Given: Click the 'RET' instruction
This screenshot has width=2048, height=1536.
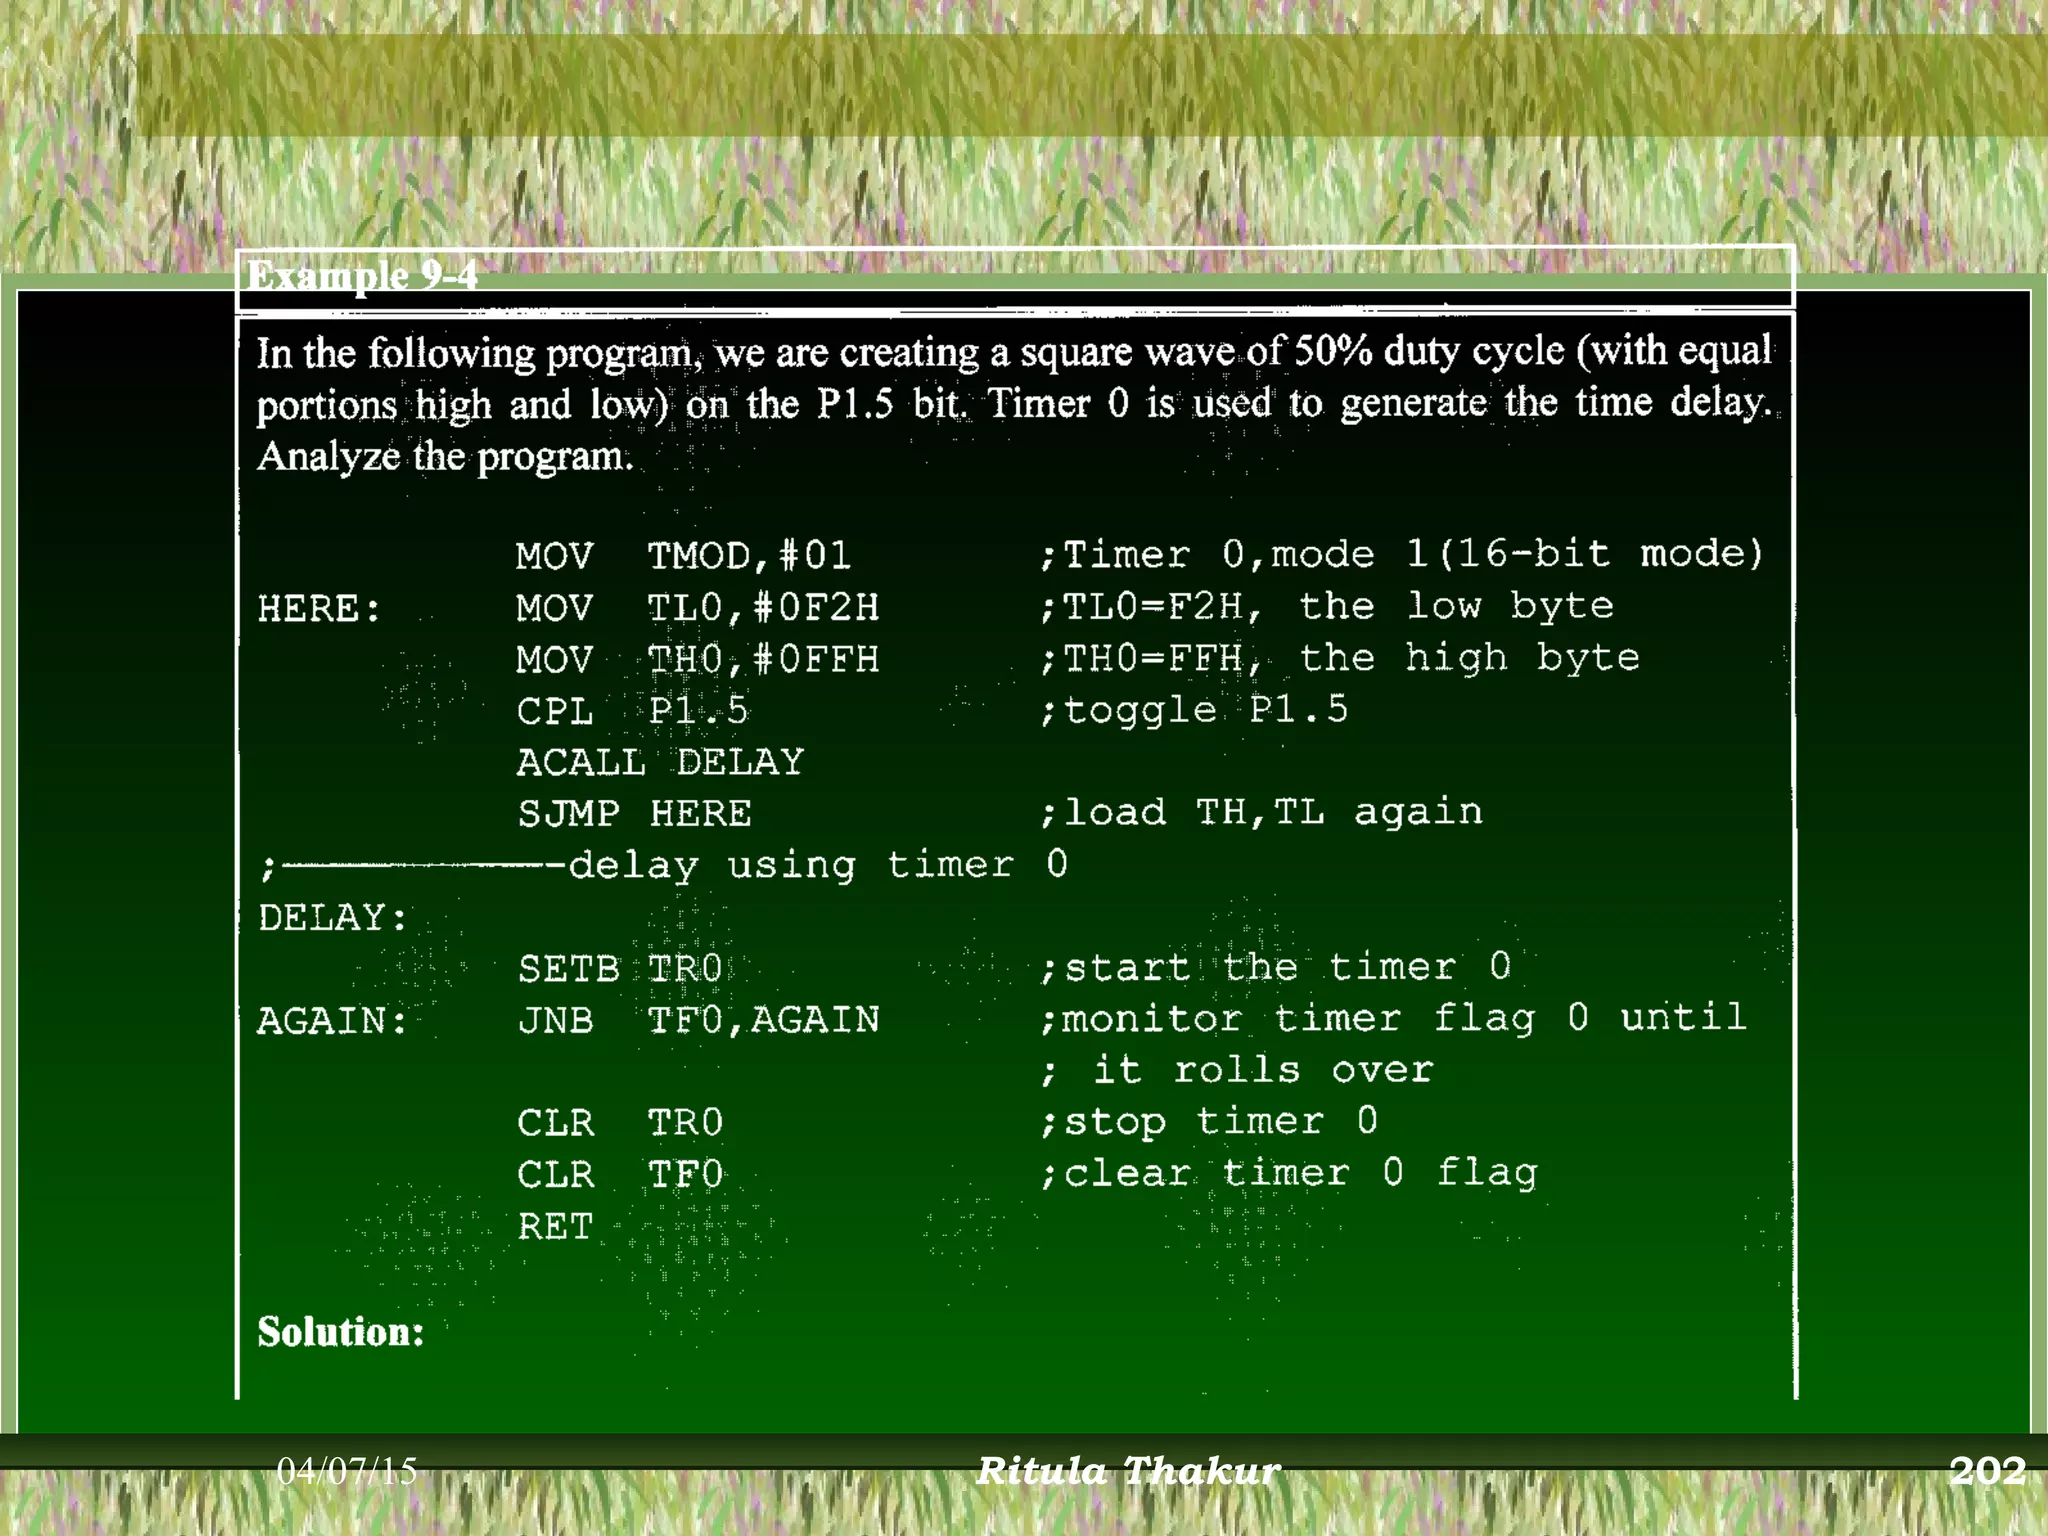Looking at the screenshot, I should (x=556, y=1227).
